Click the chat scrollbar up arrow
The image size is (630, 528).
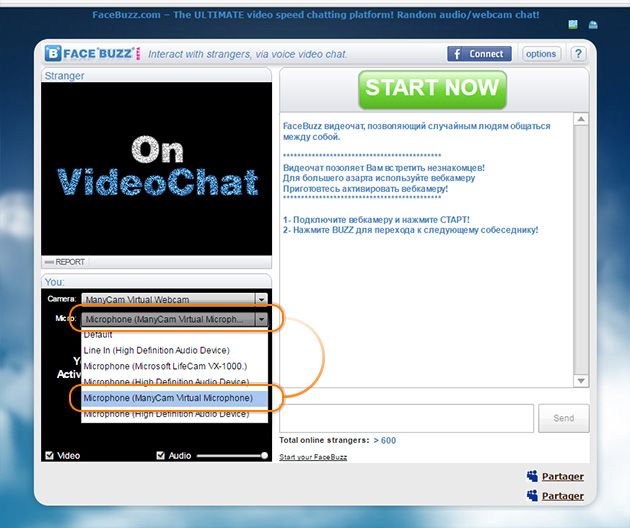pyautogui.click(x=581, y=119)
